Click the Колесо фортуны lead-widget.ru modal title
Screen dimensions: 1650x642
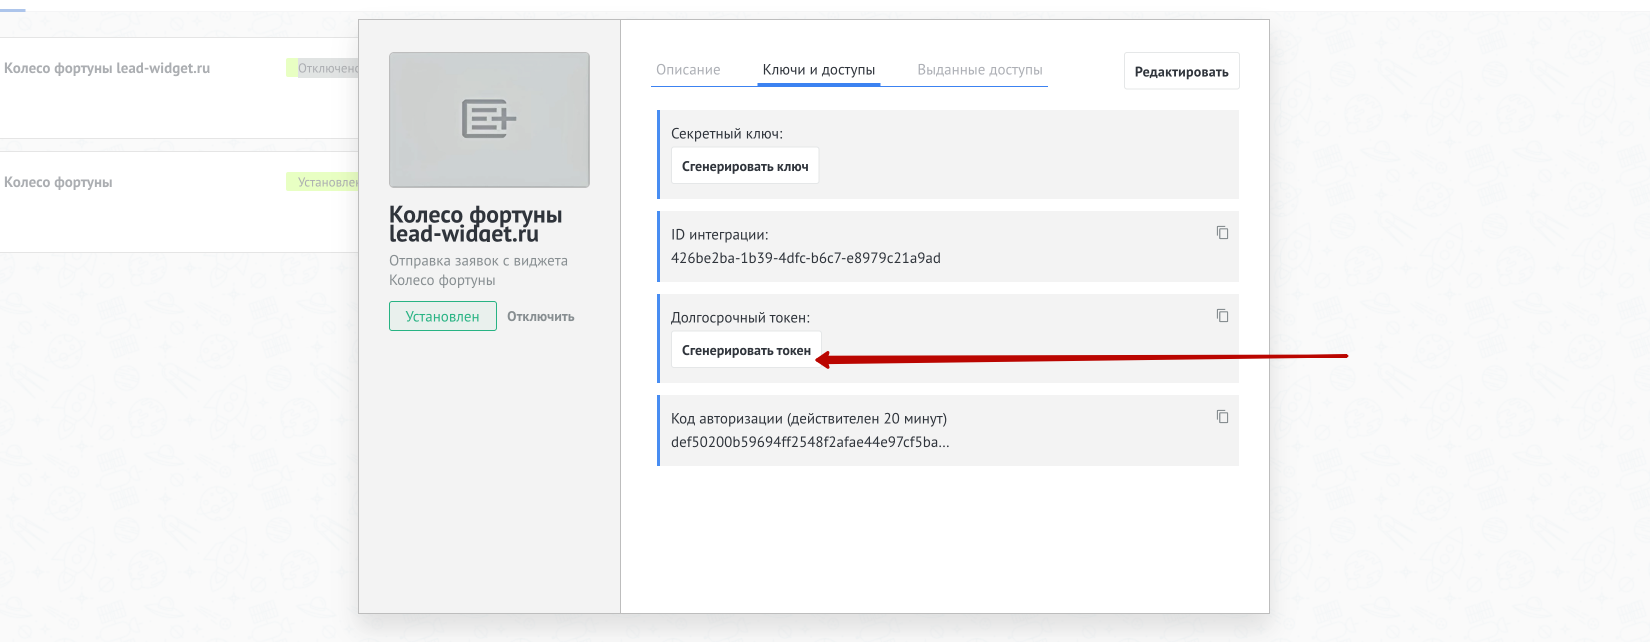[x=476, y=224]
